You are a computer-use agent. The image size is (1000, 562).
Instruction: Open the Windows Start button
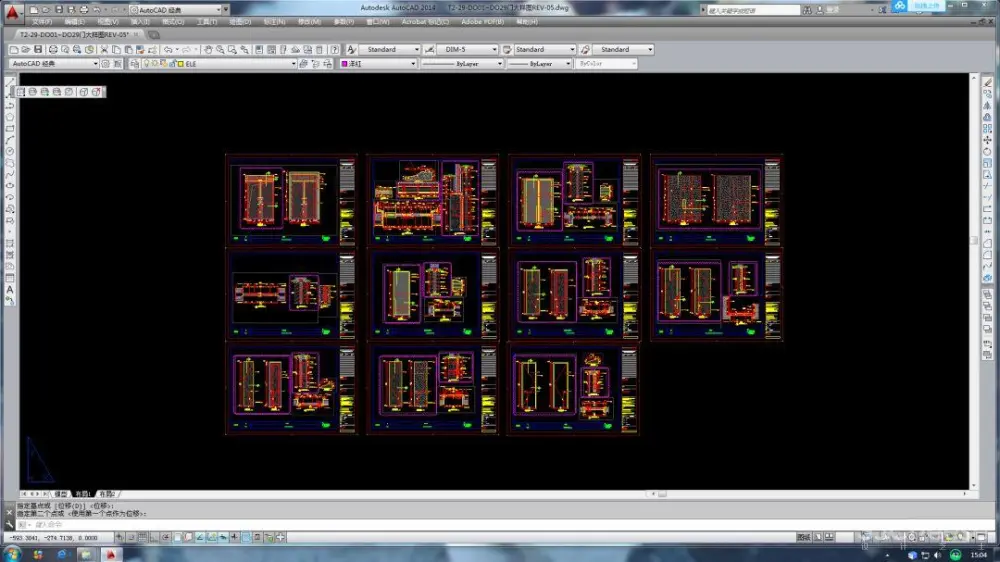(12, 553)
